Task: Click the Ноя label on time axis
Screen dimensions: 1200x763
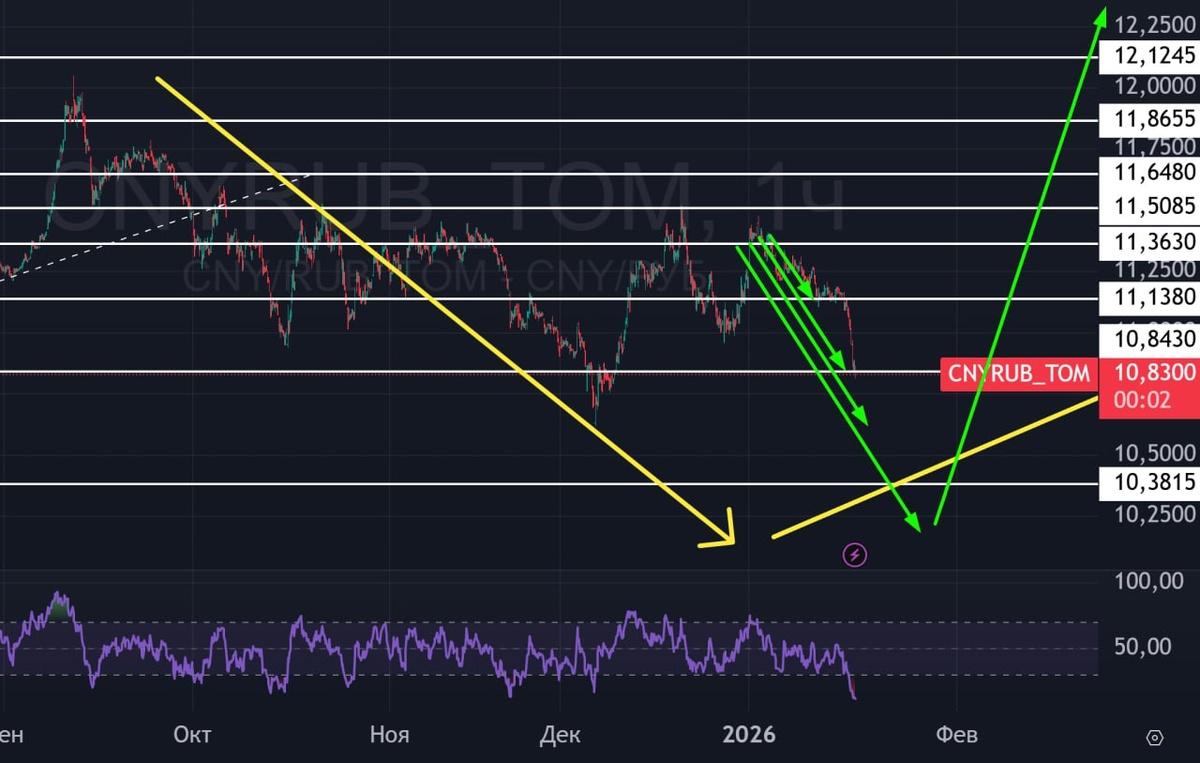Action: [390, 735]
